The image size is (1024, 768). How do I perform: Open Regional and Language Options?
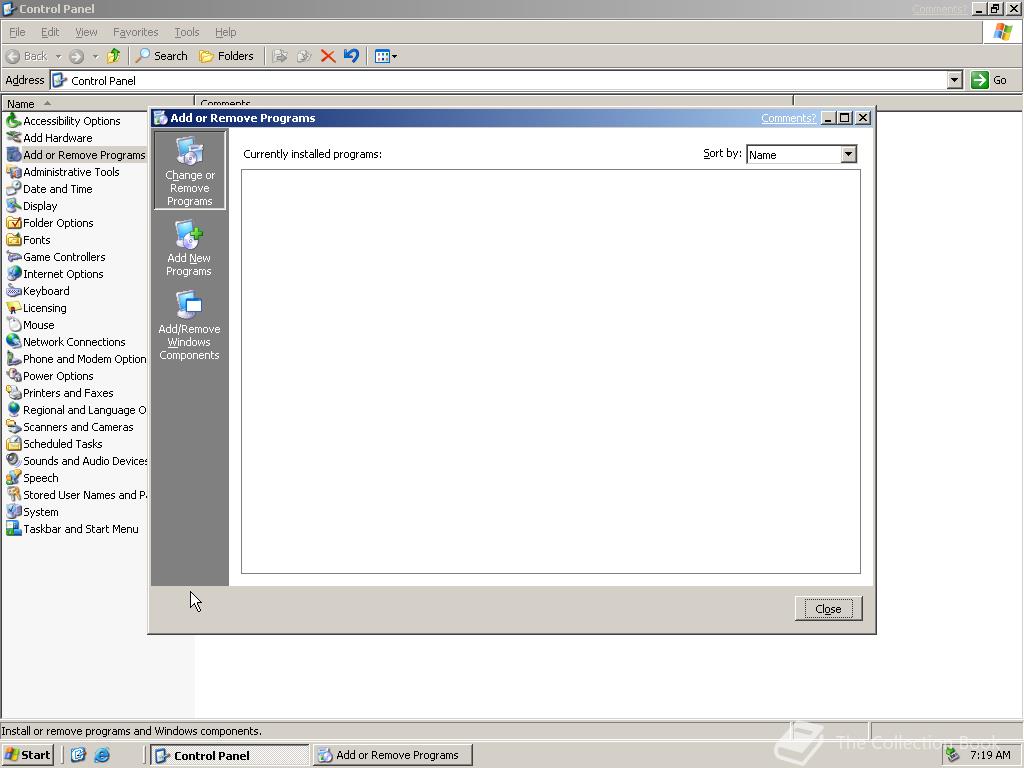[x=76, y=409]
